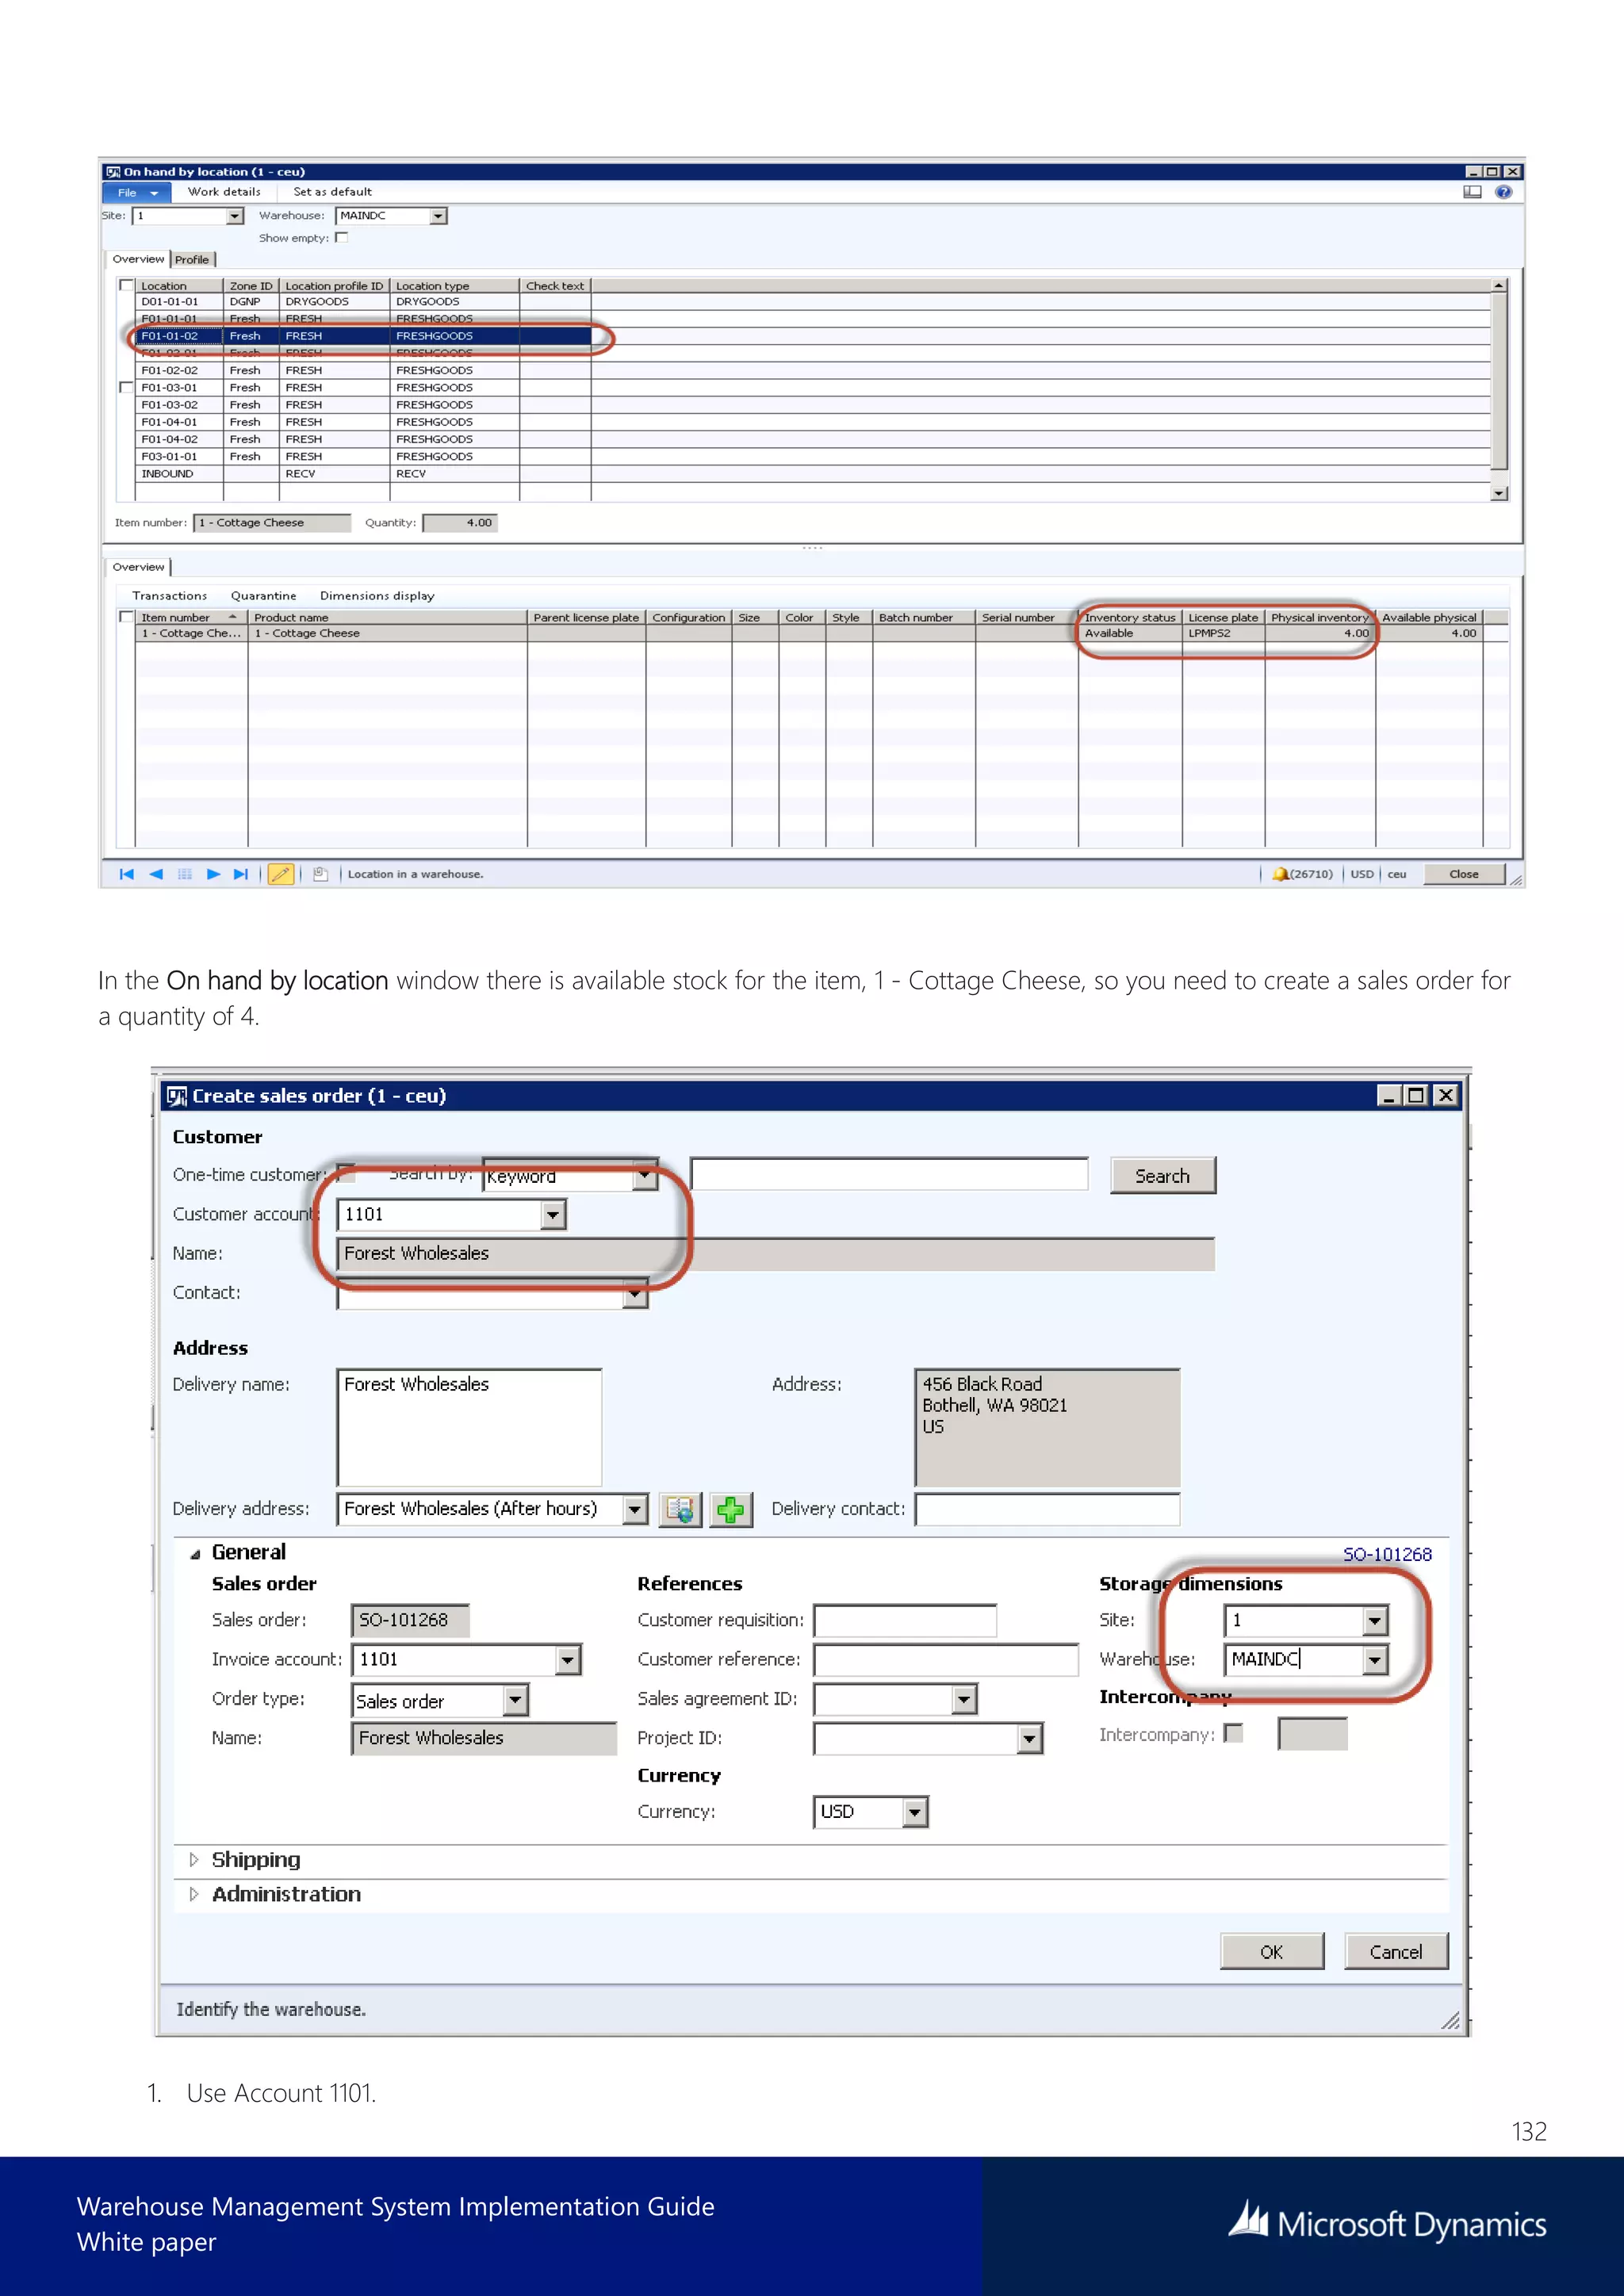Click the next record arrow icon

(x=213, y=874)
